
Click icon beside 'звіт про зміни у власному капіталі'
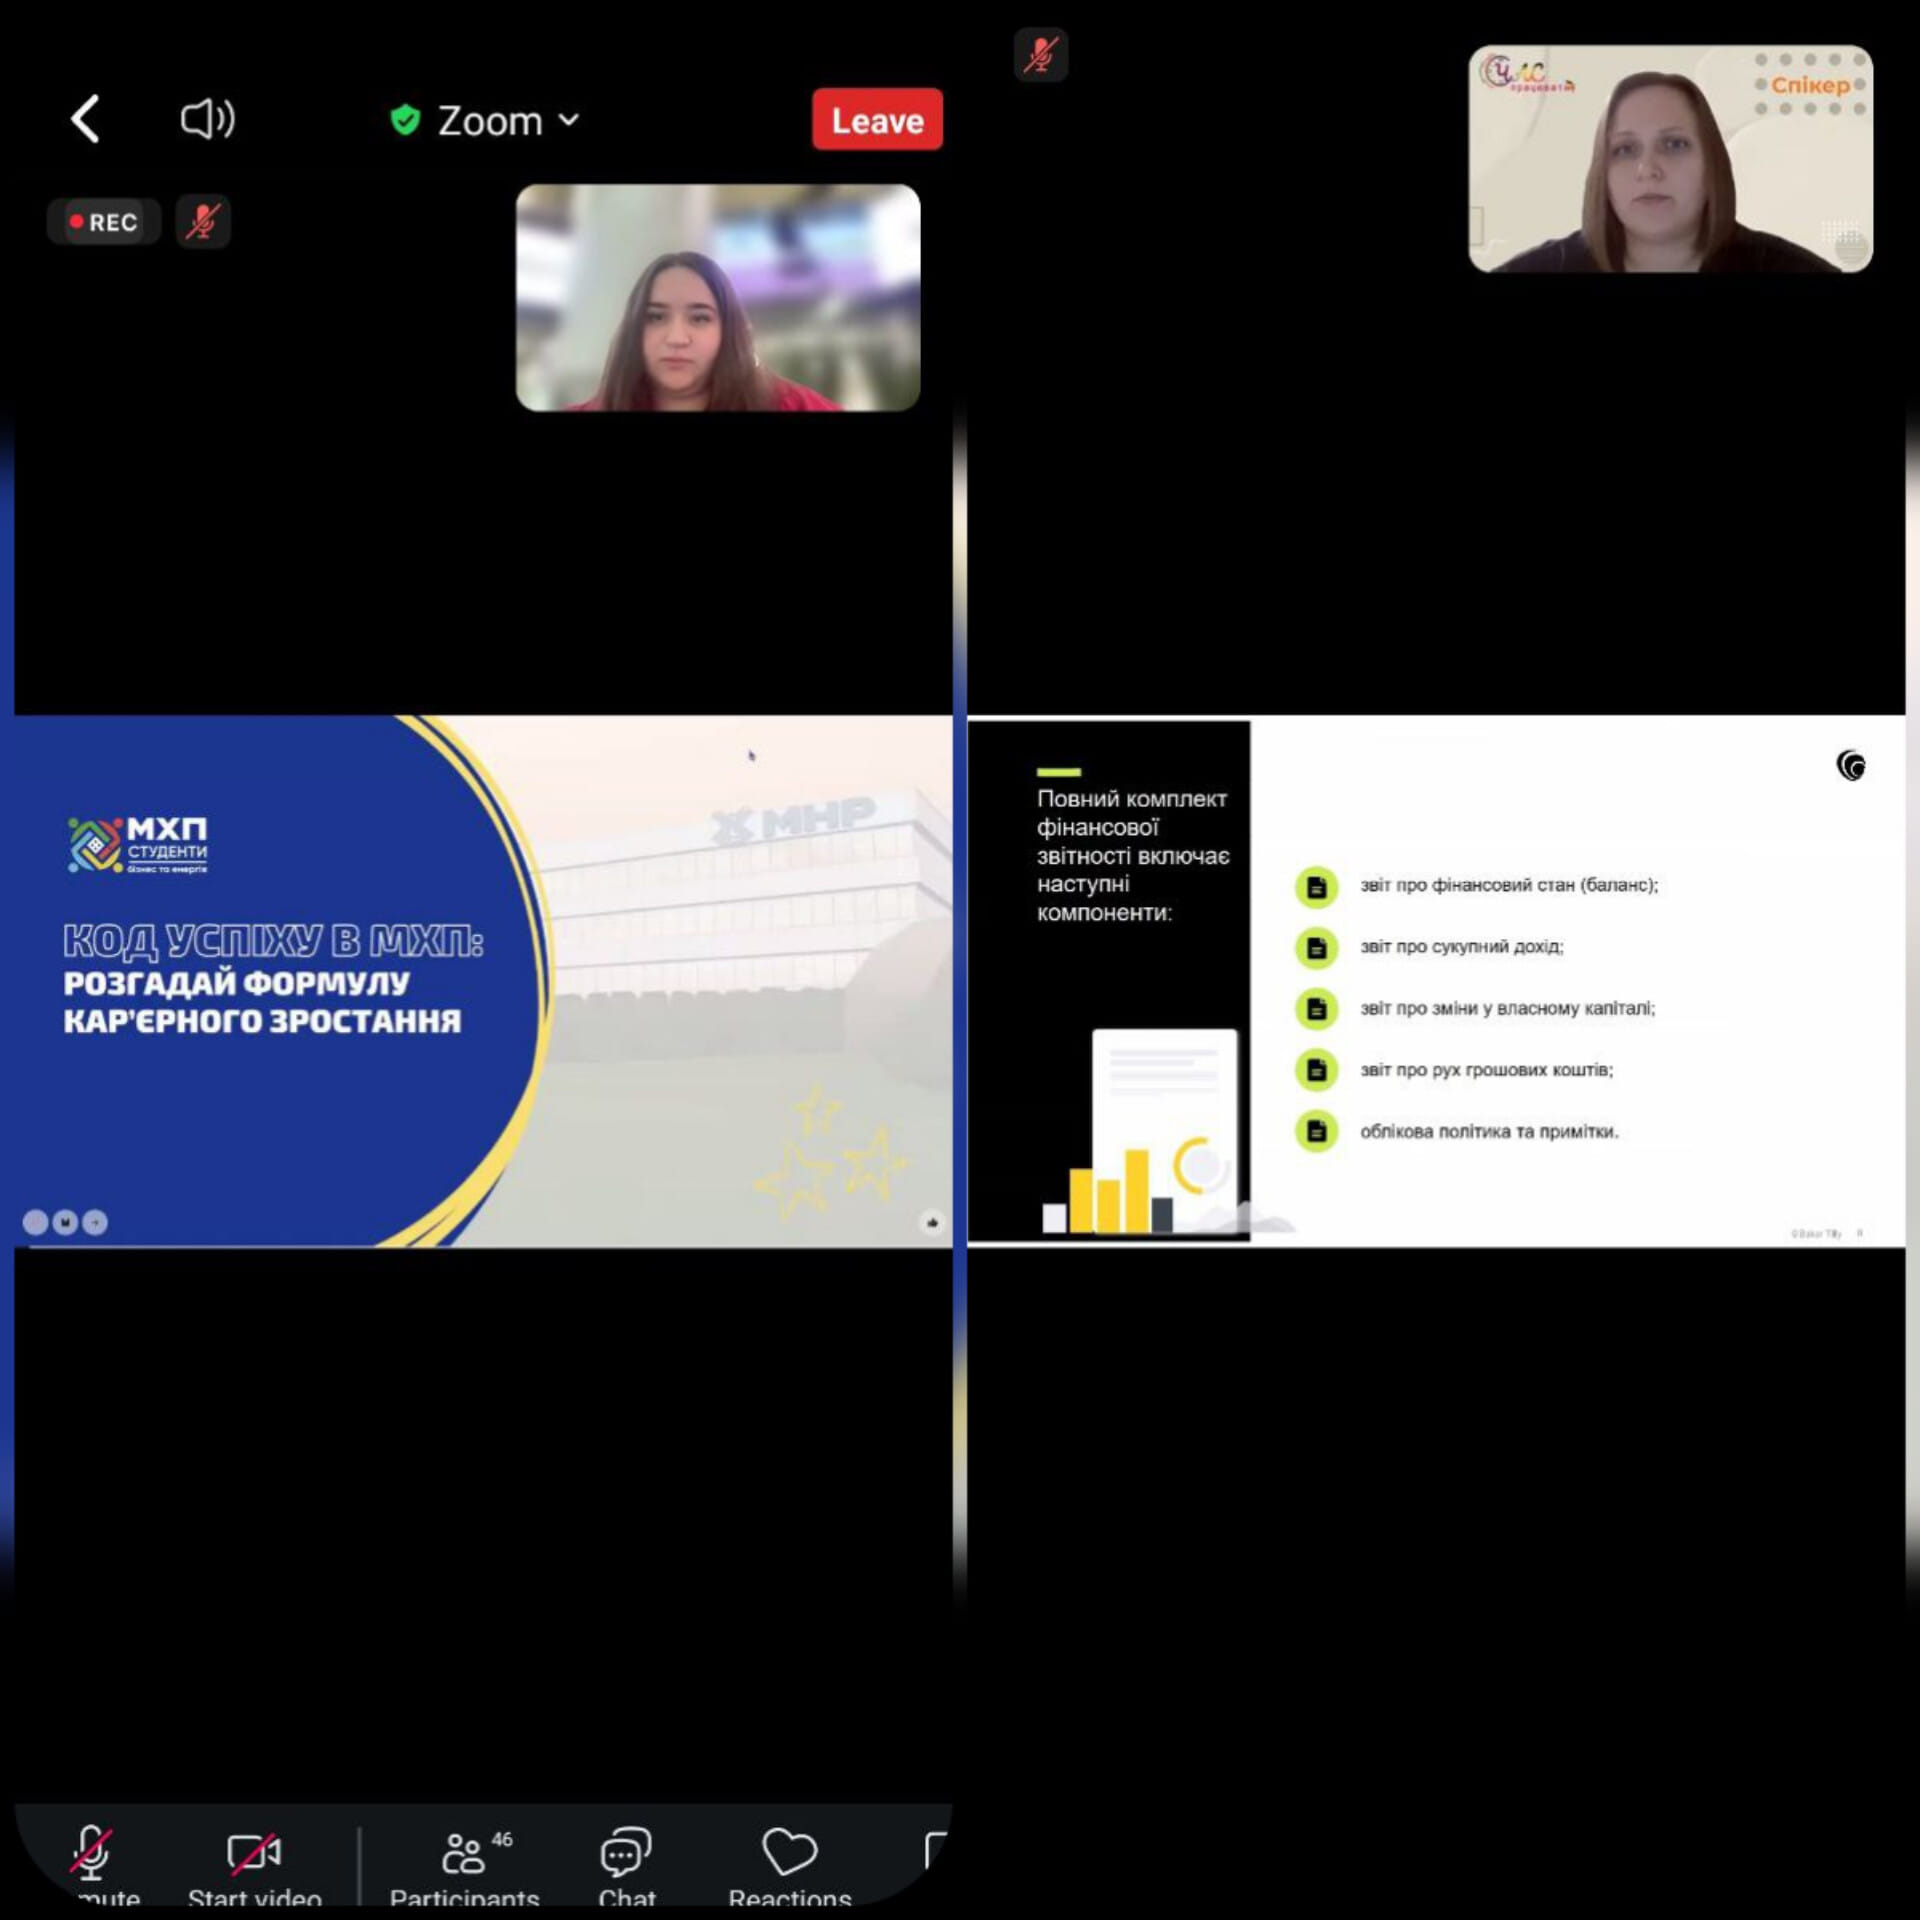[1316, 1009]
